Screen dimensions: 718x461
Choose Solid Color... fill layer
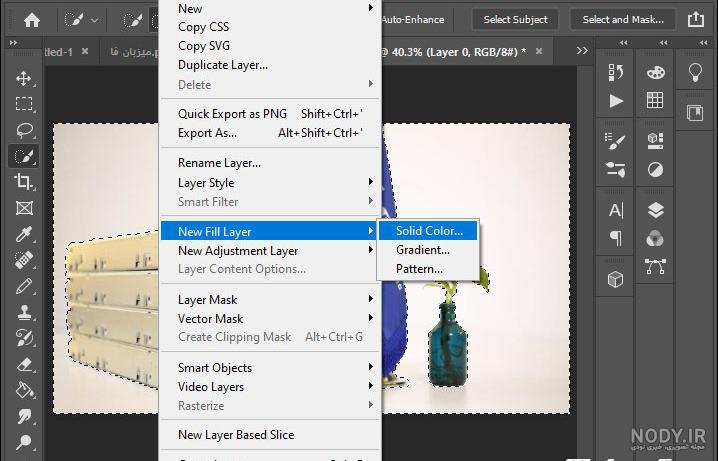pos(428,231)
